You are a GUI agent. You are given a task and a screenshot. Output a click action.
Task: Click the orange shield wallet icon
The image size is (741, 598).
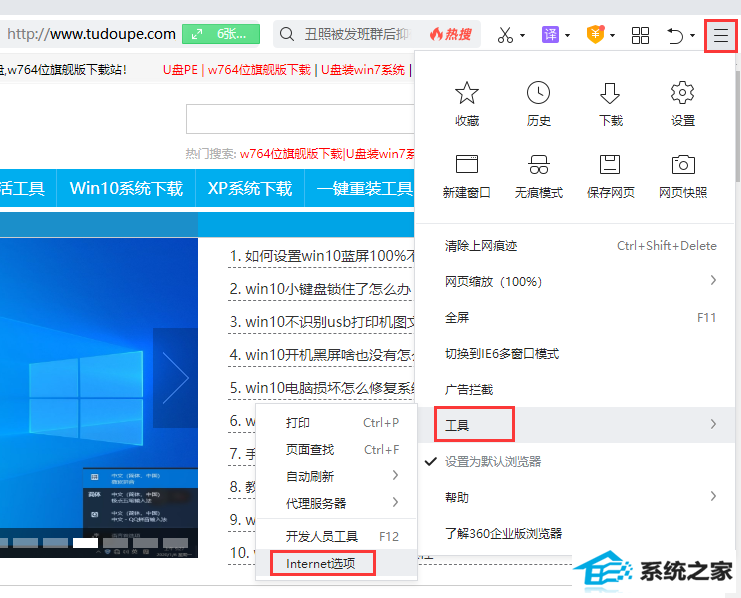(595, 35)
